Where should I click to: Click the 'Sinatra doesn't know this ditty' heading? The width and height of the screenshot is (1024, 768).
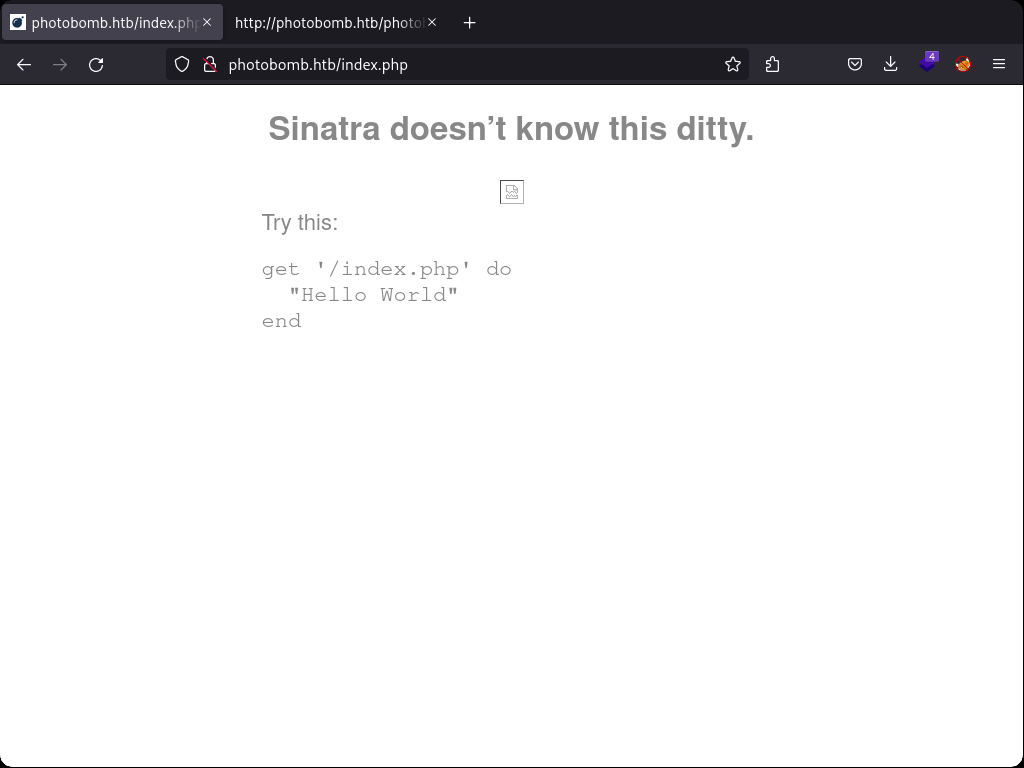511,129
